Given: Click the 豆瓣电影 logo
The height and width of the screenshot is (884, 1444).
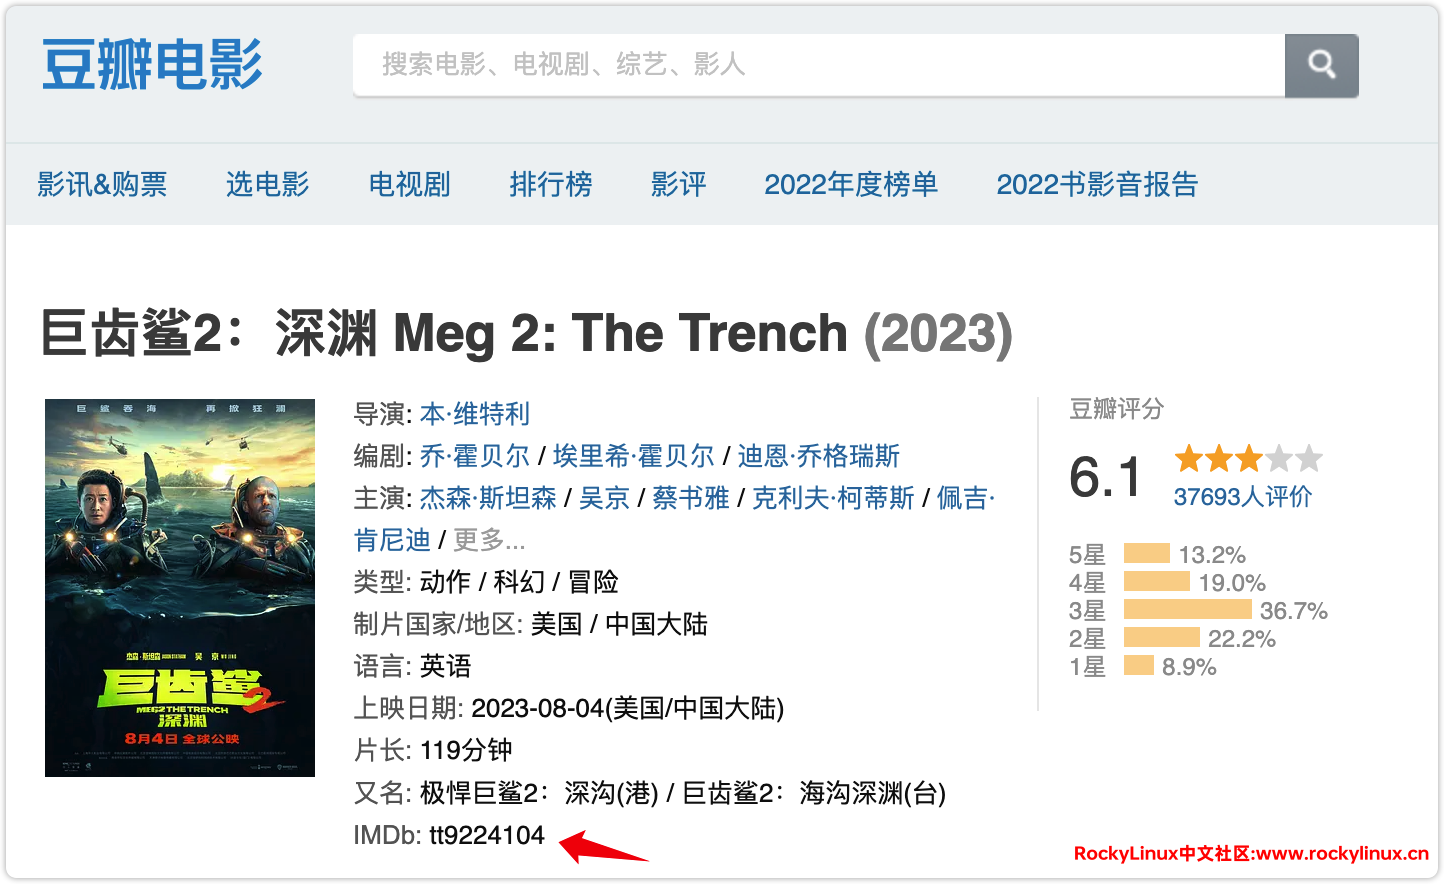Looking at the screenshot, I should [x=152, y=65].
